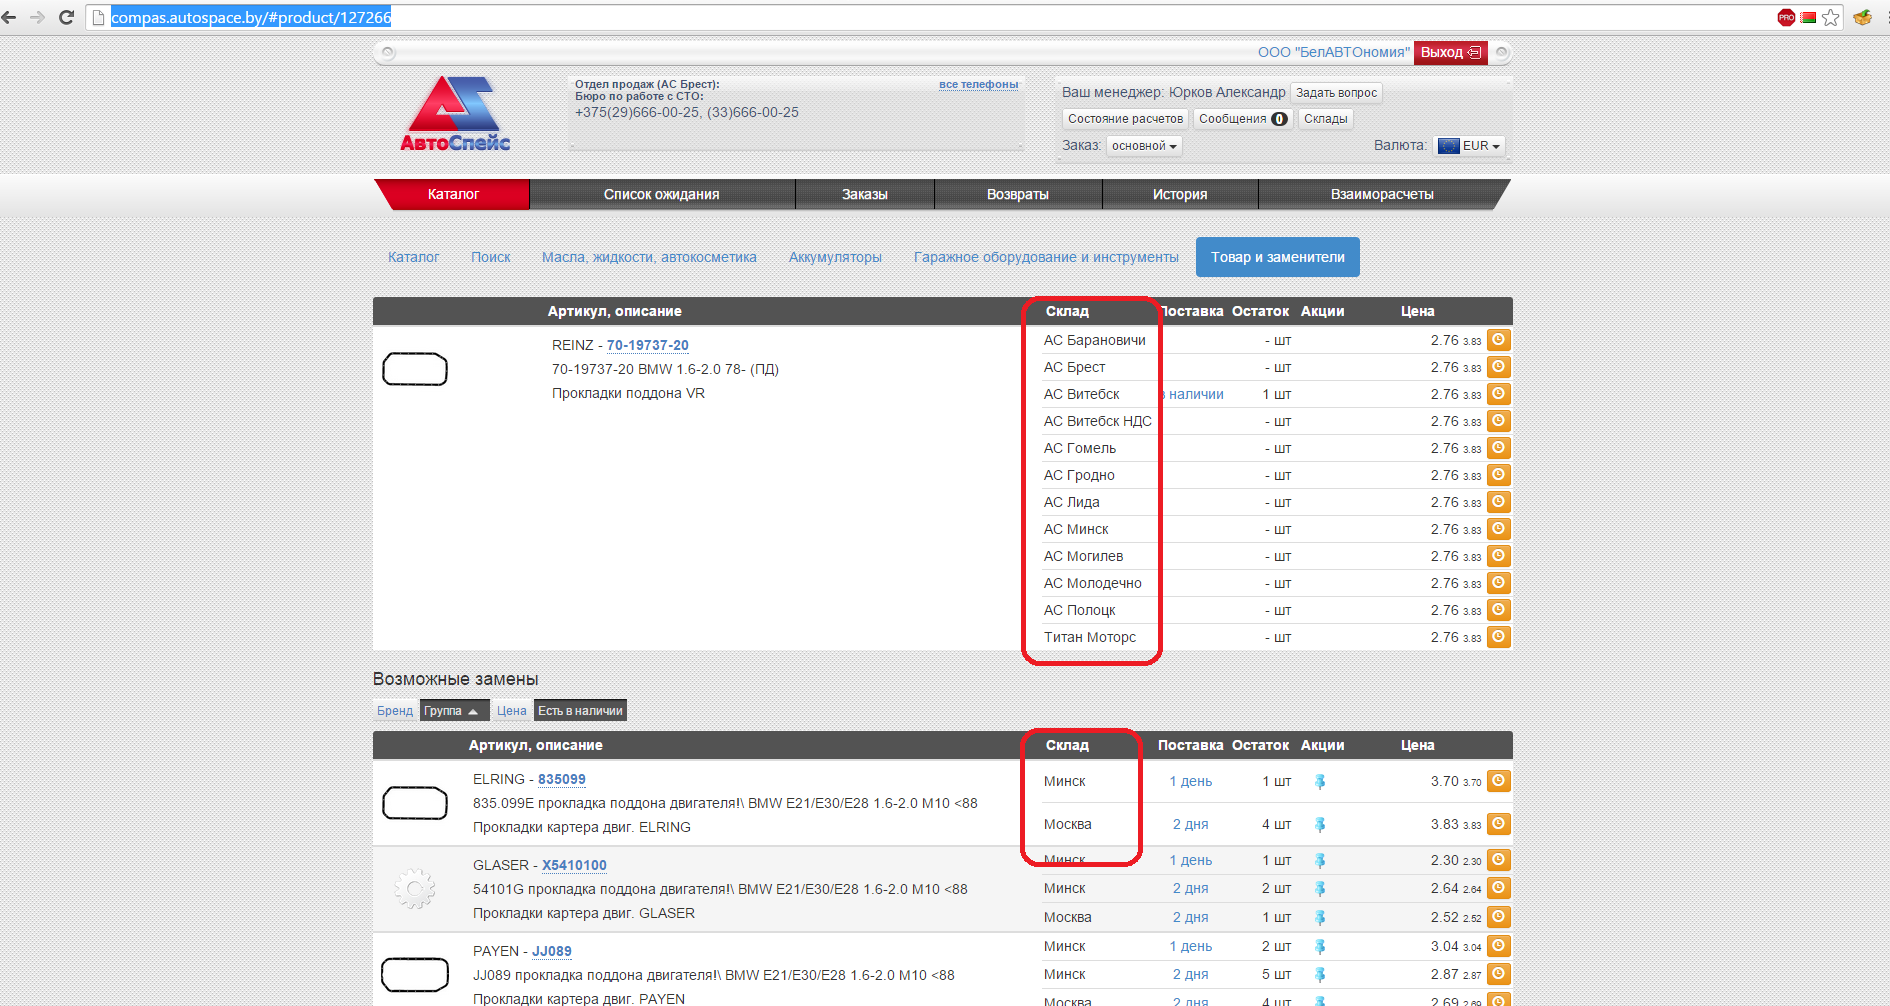This screenshot has height=1006, width=1890.
Task: Open the все телефоны link
Action: click(978, 85)
